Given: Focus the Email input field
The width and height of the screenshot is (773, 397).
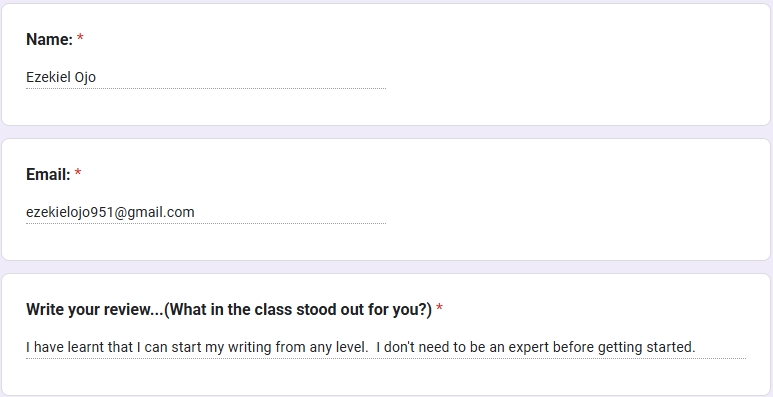Looking at the screenshot, I should 206,213.
